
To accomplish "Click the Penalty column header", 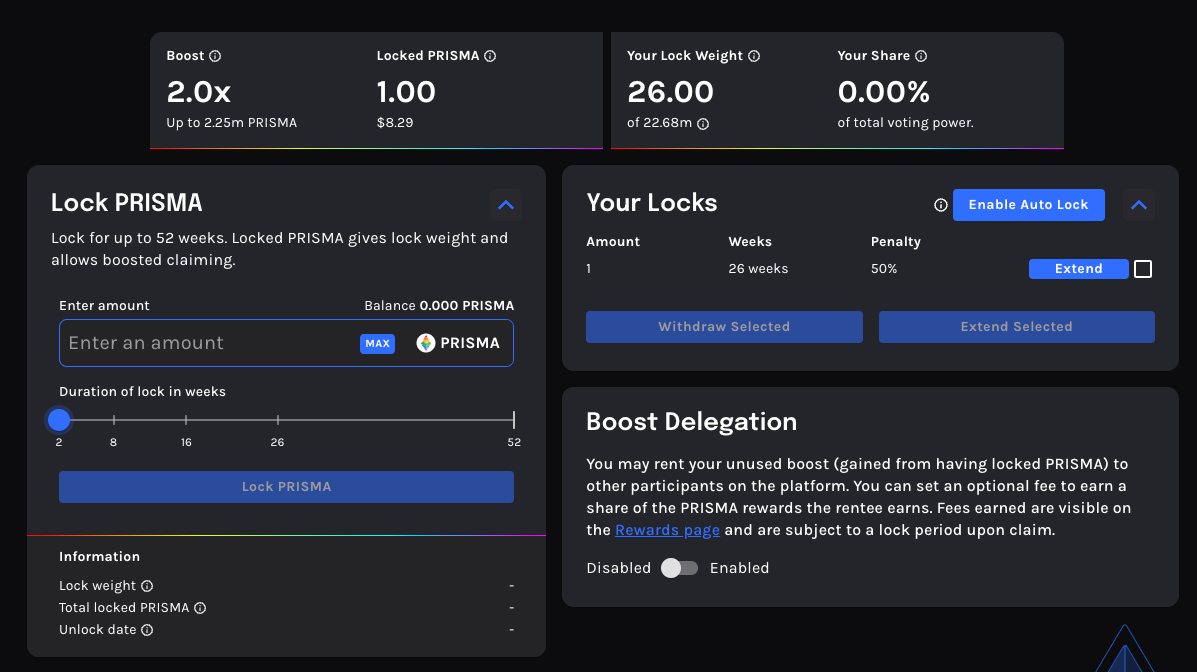I will [x=895, y=241].
